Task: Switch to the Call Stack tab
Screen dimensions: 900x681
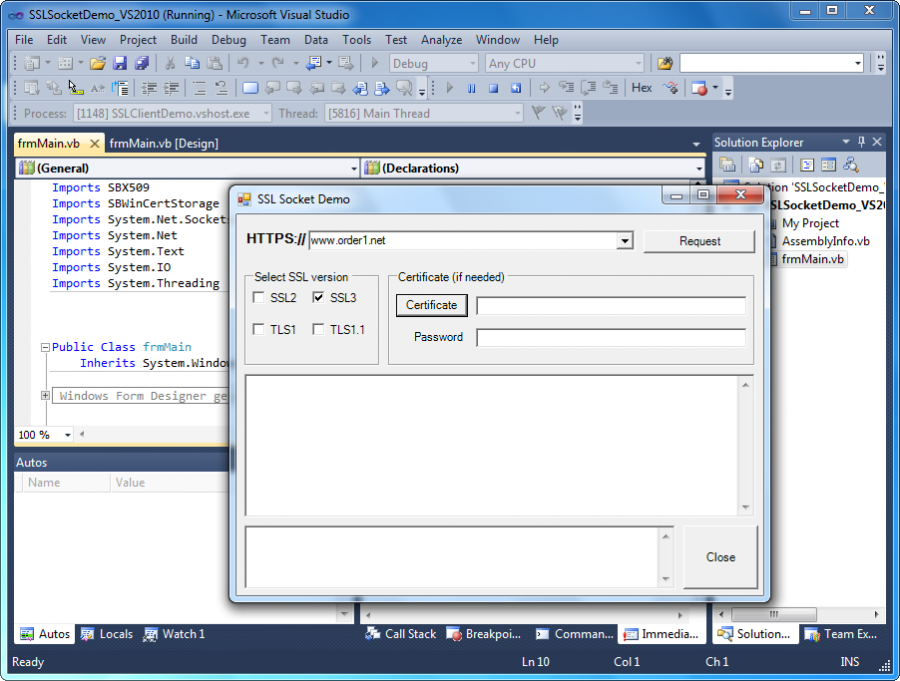Action: pos(401,634)
